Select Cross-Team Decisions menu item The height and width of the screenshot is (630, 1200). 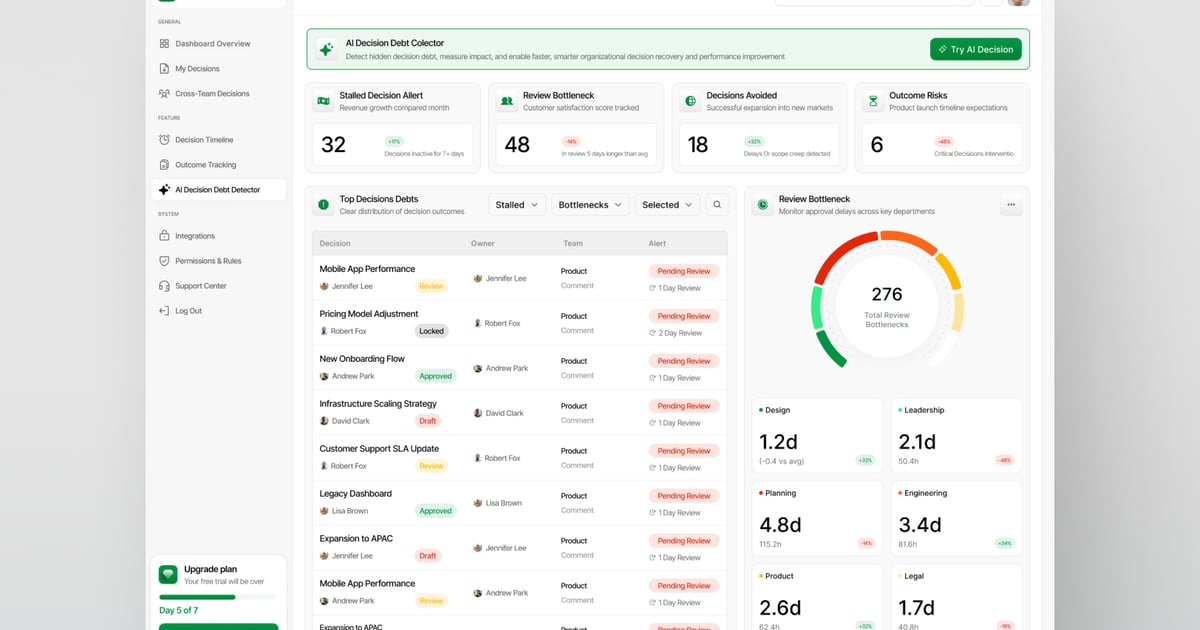point(212,94)
